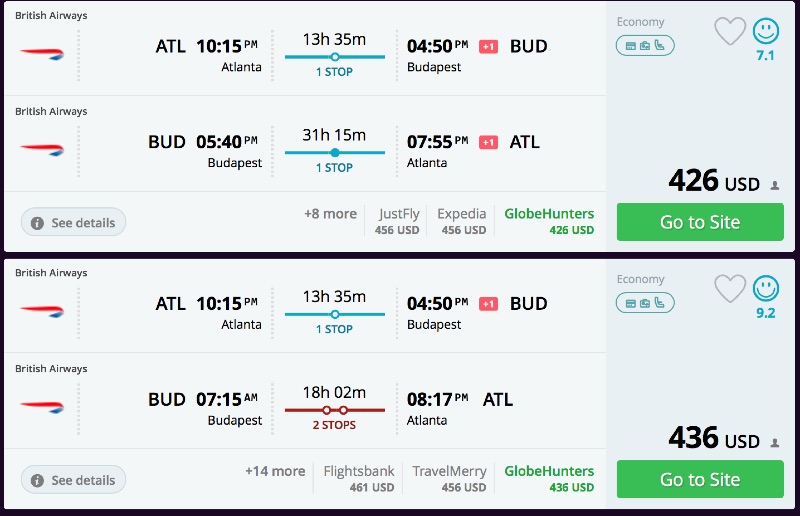
Task: Favorite the 436 USD flight with heart icon
Action: point(730,289)
